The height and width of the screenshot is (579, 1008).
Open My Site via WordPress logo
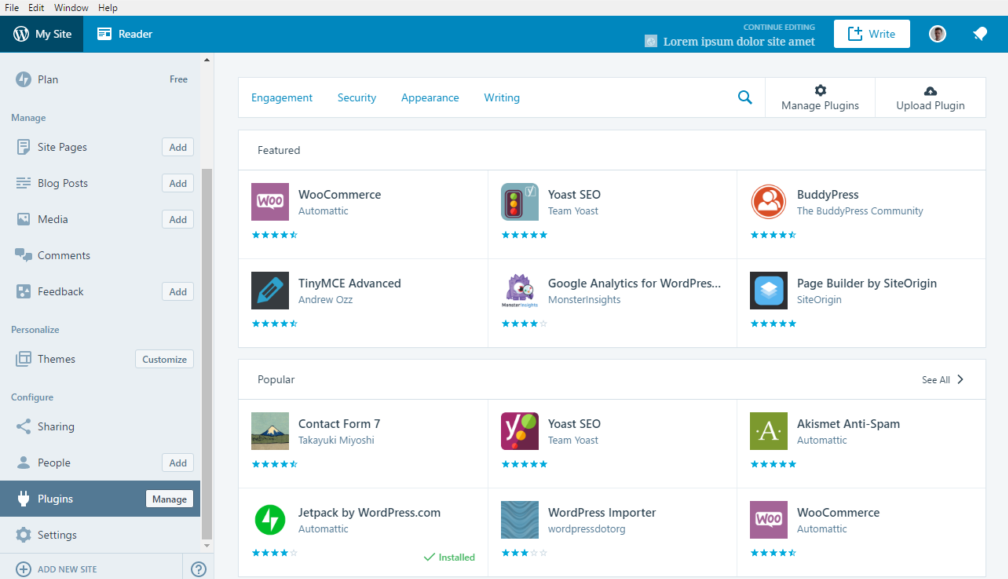click(21, 34)
